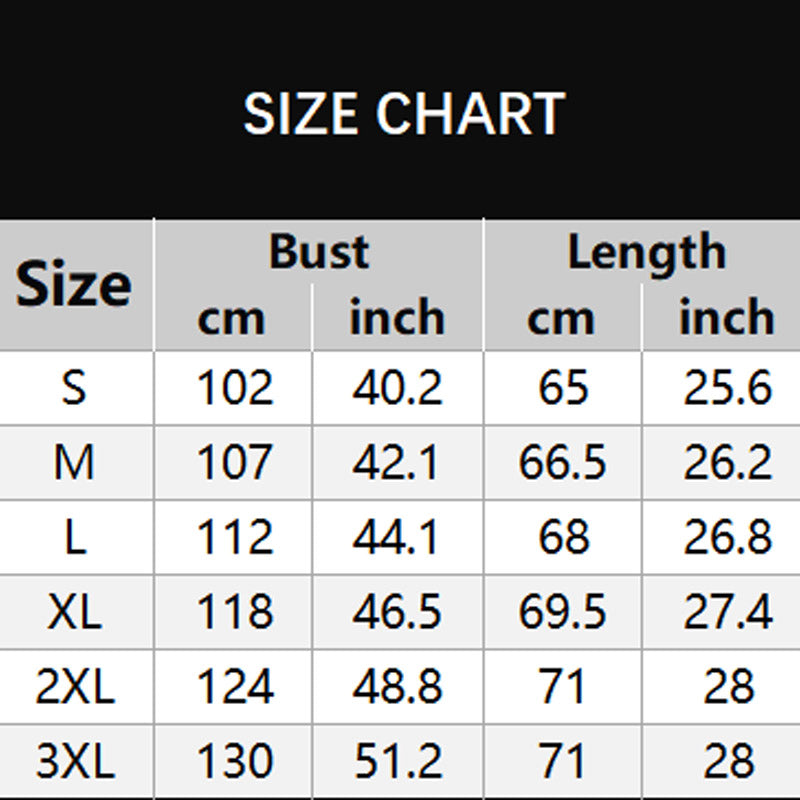Click the bust value 102

(234, 388)
